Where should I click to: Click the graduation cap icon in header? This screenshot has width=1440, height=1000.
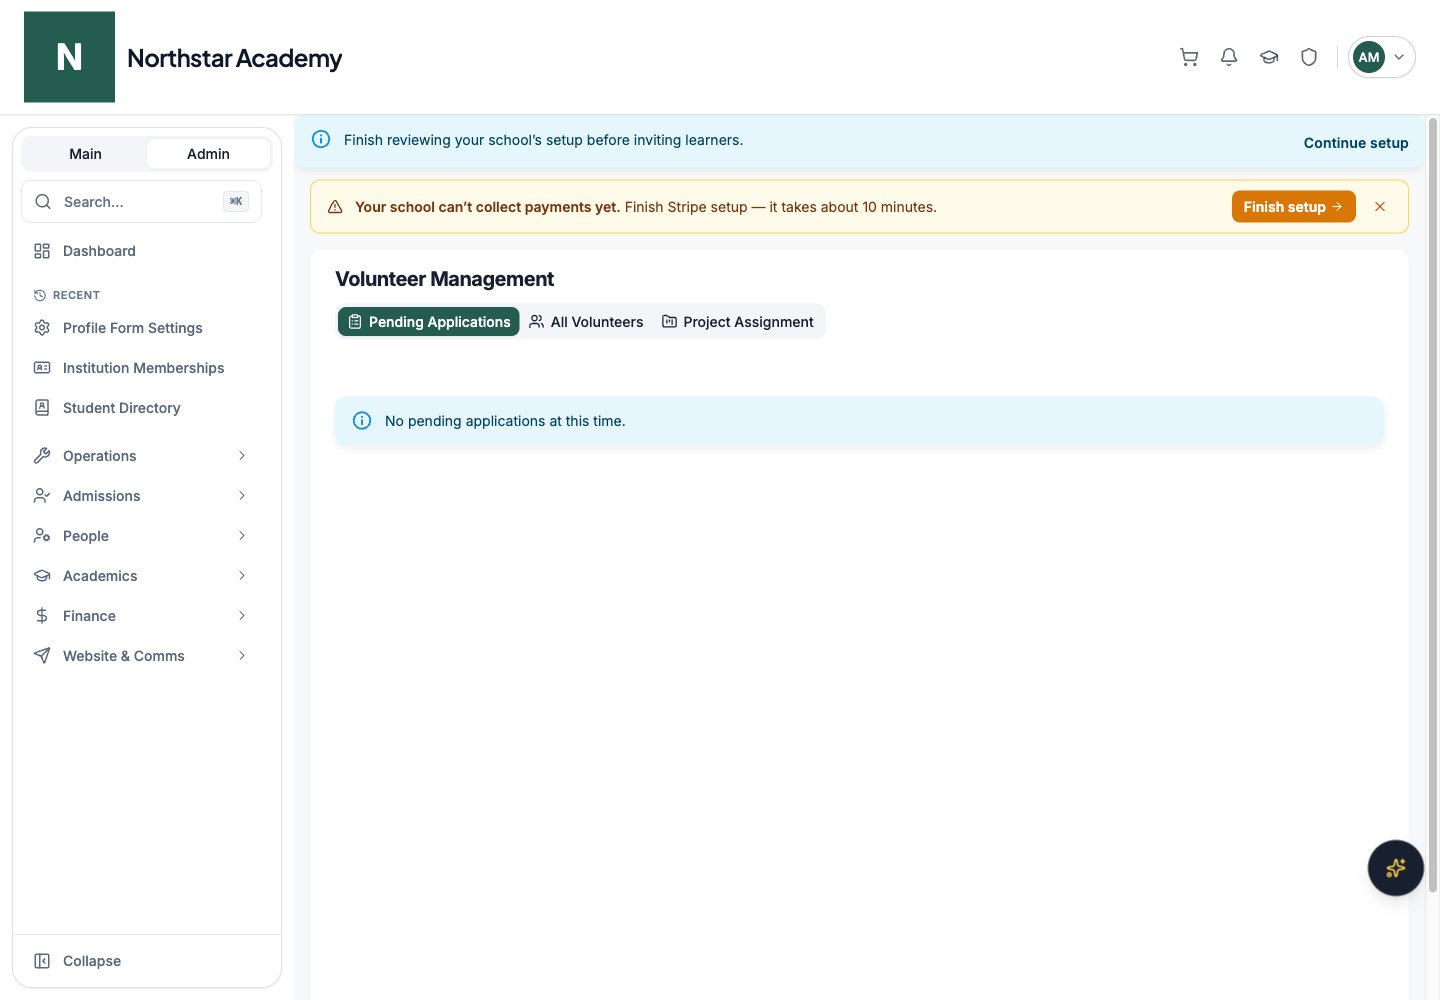click(1269, 57)
